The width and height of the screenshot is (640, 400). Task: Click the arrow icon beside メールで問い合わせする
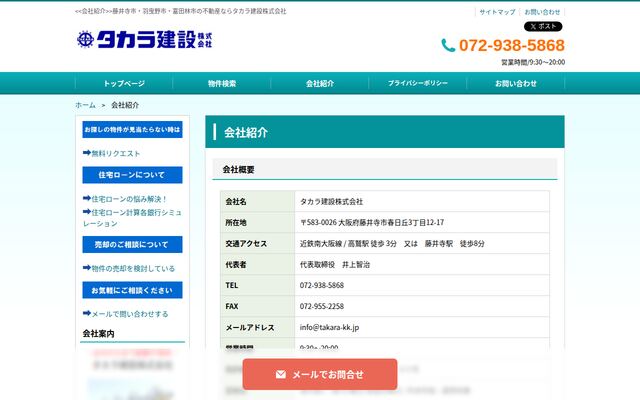(87, 313)
